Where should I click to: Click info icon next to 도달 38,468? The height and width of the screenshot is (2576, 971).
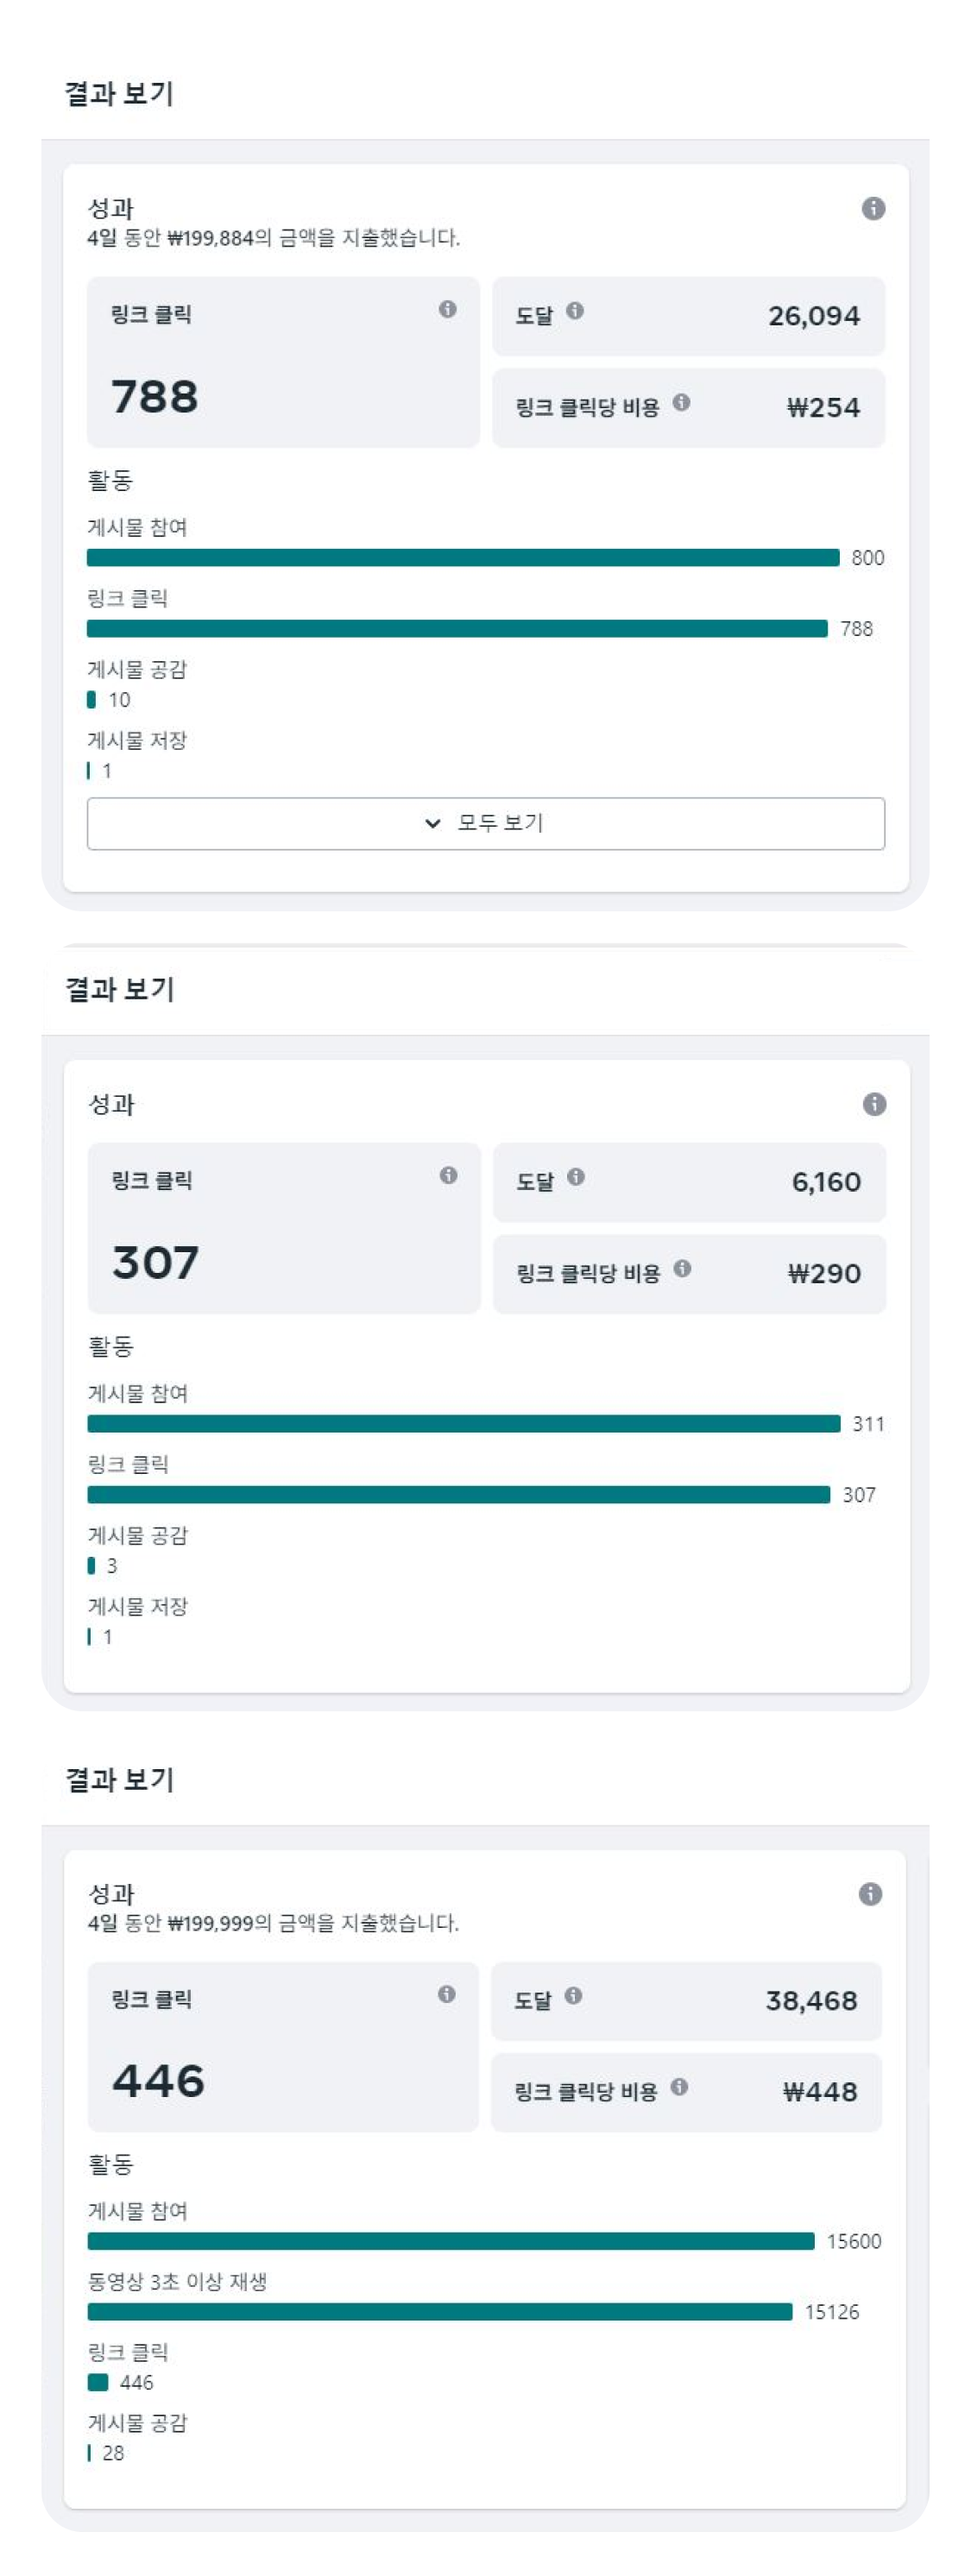573,1996
